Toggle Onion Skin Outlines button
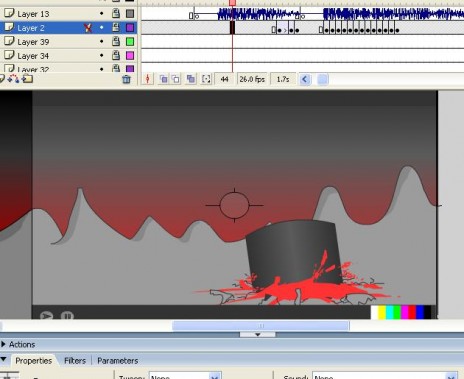This screenshot has height=379, width=464. click(176, 79)
